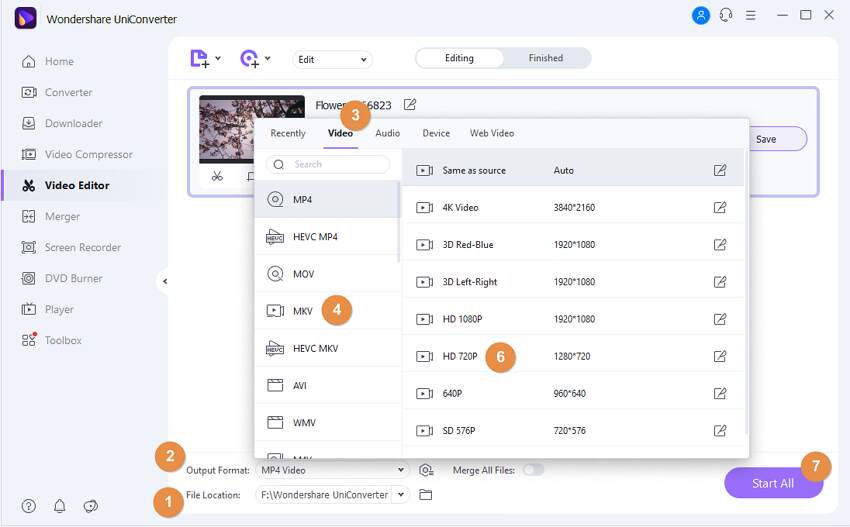Click the Flower video thumbnail
The image size is (850, 527).
(252, 129)
